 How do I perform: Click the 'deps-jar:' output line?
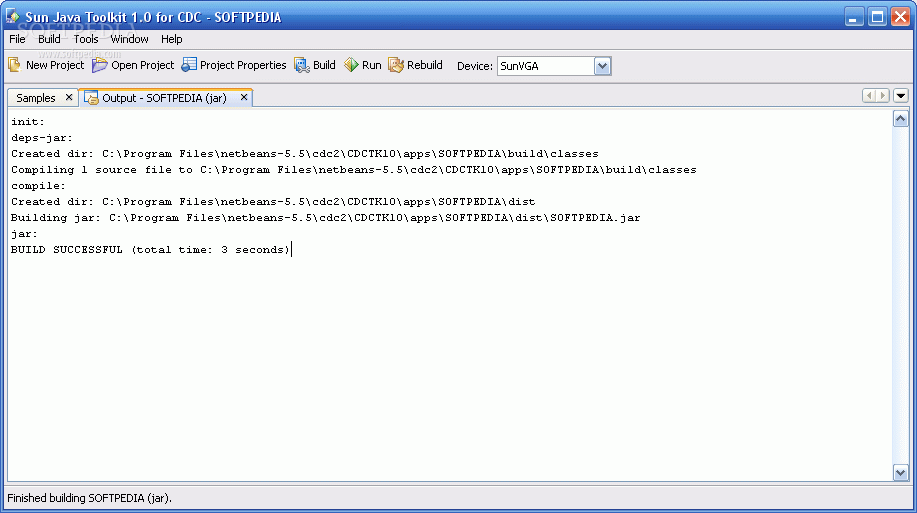42,138
